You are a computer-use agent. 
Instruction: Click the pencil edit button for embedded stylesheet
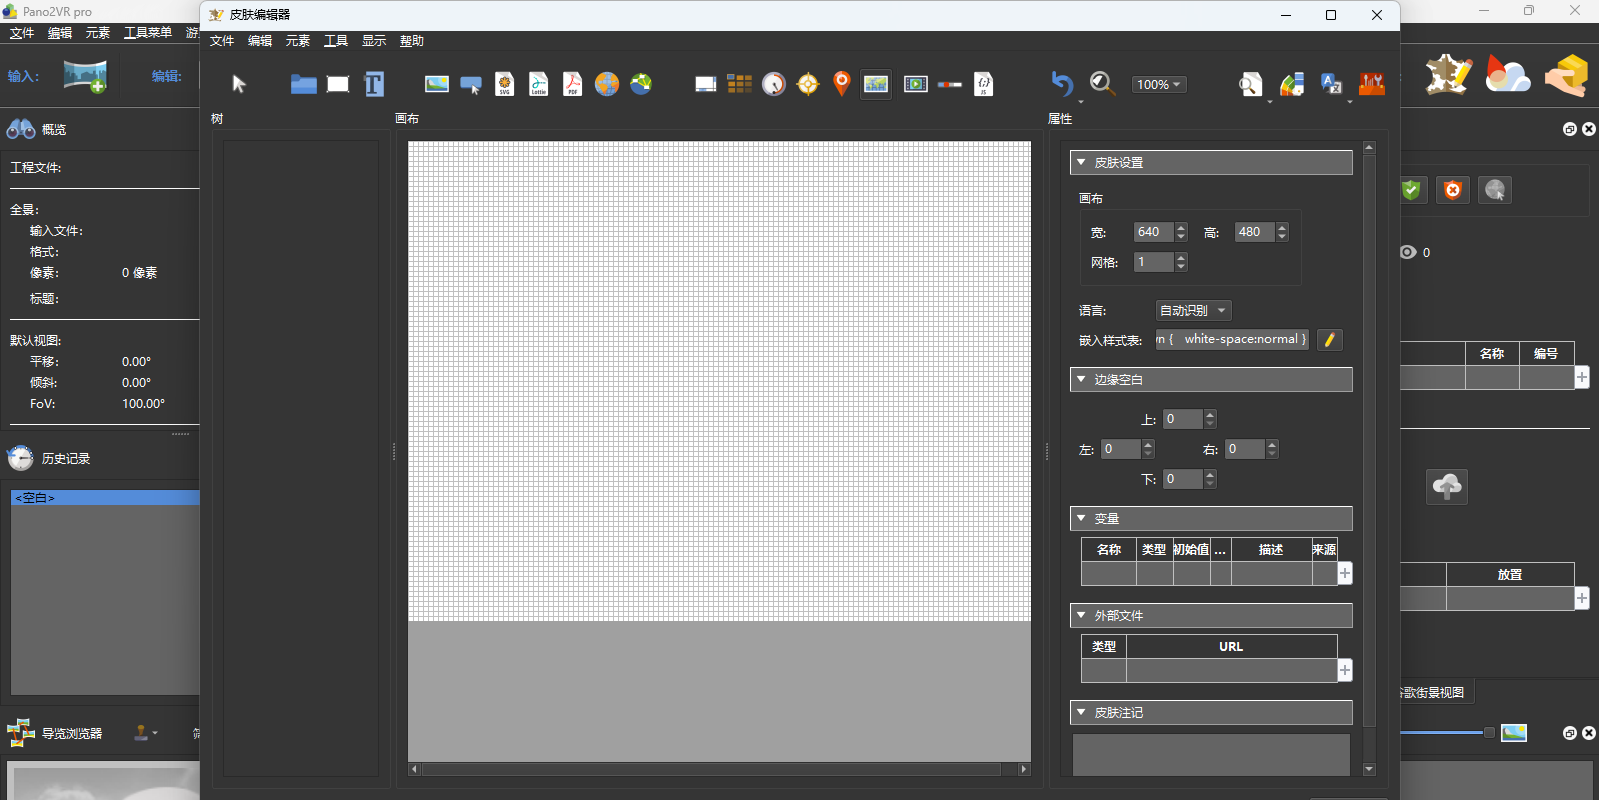[1330, 340]
